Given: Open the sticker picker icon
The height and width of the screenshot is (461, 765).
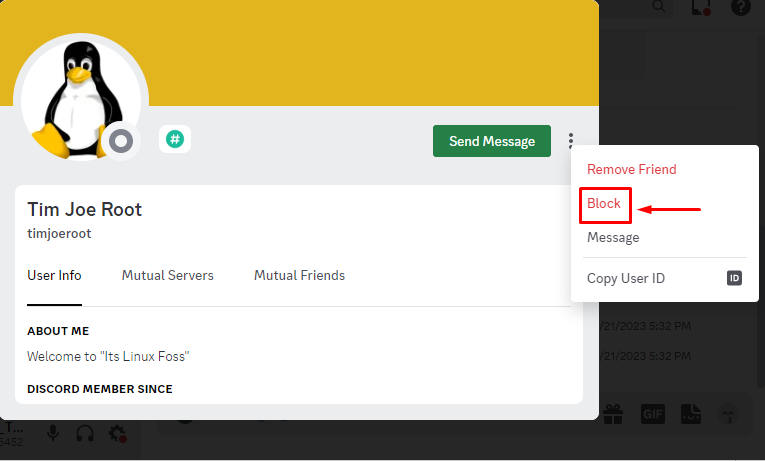Looking at the screenshot, I should click(691, 415).
